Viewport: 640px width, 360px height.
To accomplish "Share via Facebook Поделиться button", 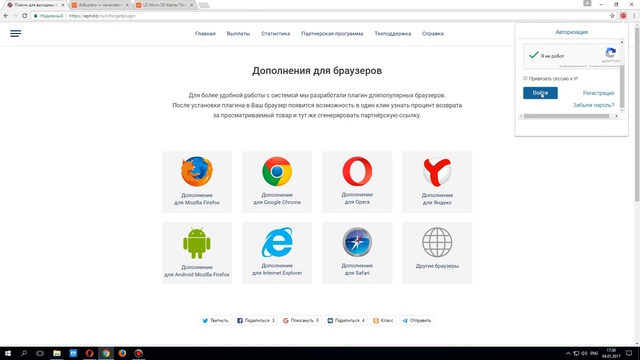I will 256,320.
